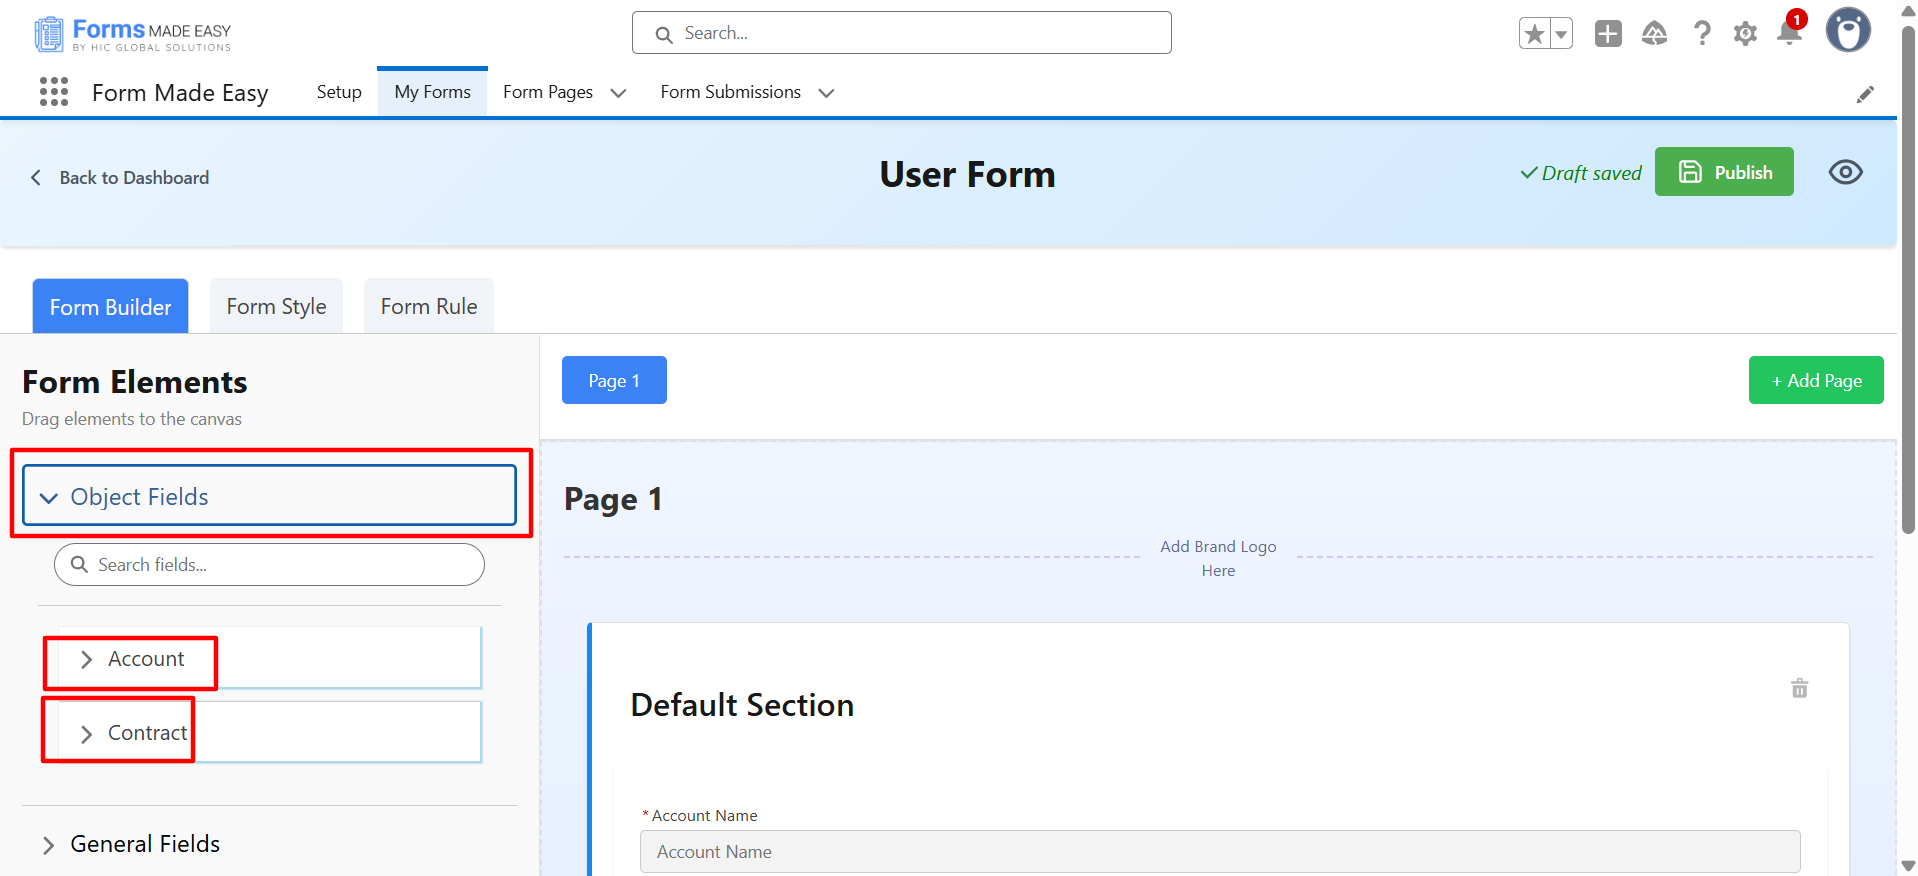Open the Trailhead guidance icon
The image size is (1918, 876).
(x=1654, y=34)
